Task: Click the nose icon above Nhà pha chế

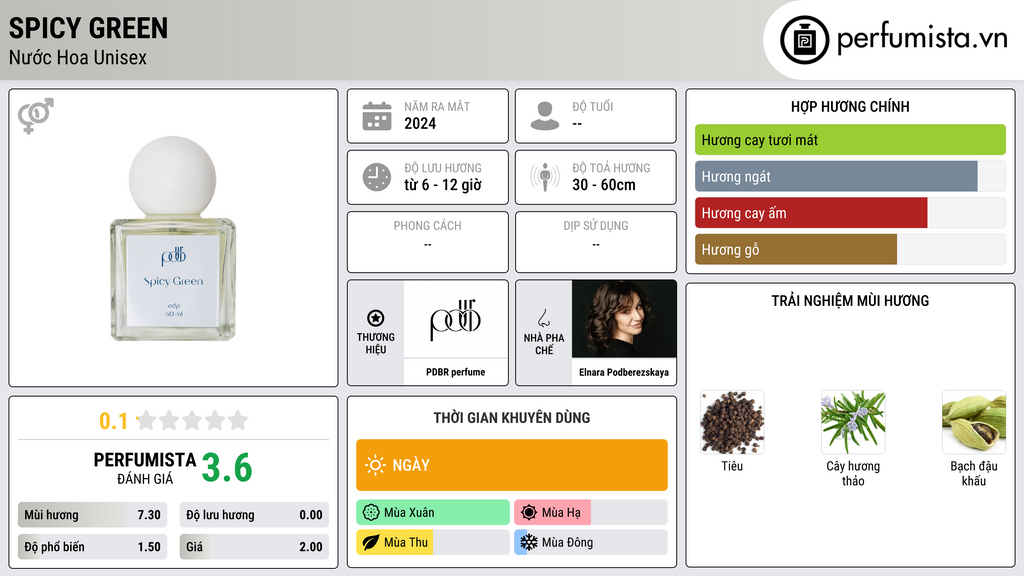Action: click(x=543, y=318)
